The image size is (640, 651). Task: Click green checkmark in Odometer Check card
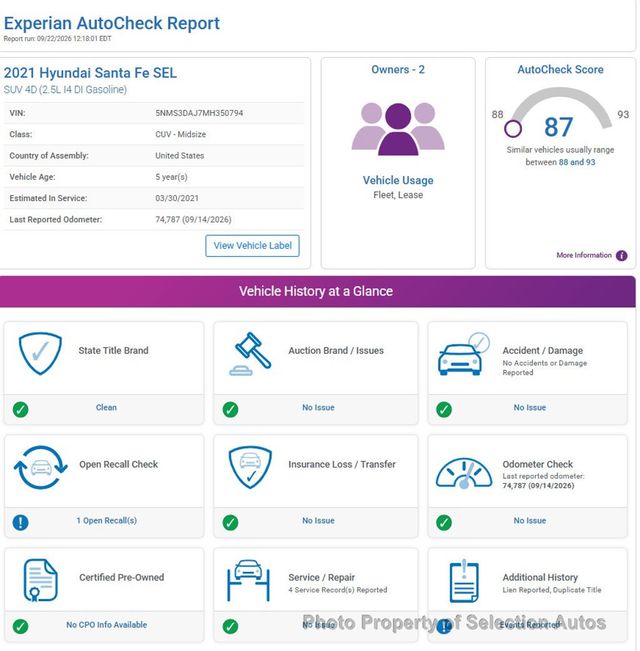click(444, 522)
